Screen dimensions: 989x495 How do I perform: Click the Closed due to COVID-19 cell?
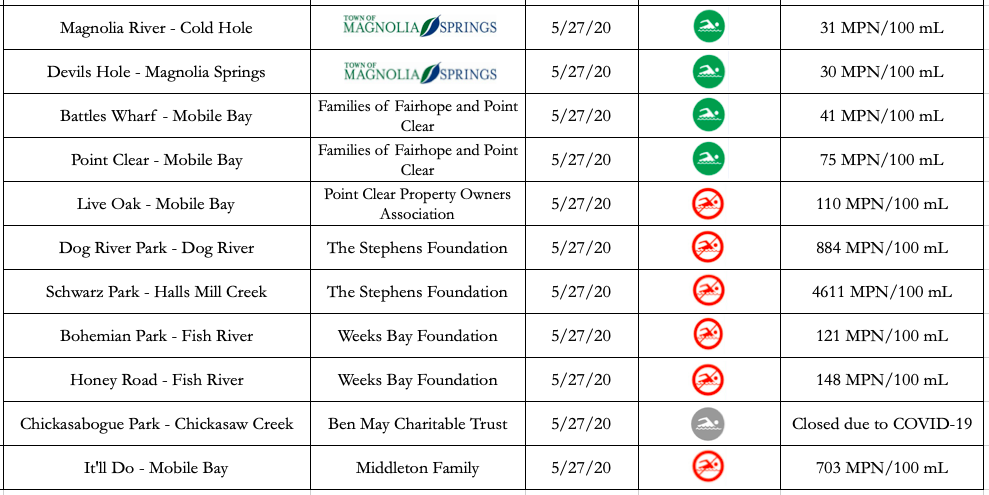coord(884,424)
